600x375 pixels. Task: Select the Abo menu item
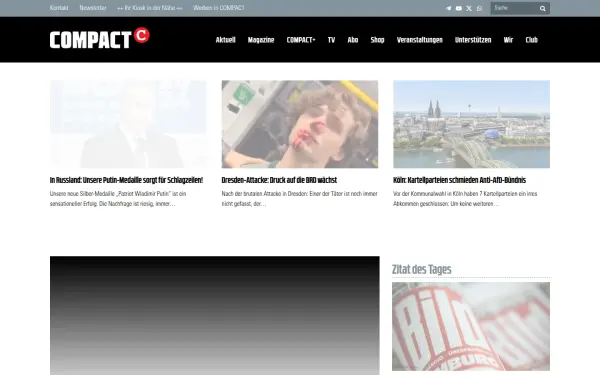[x=353, y=40]
